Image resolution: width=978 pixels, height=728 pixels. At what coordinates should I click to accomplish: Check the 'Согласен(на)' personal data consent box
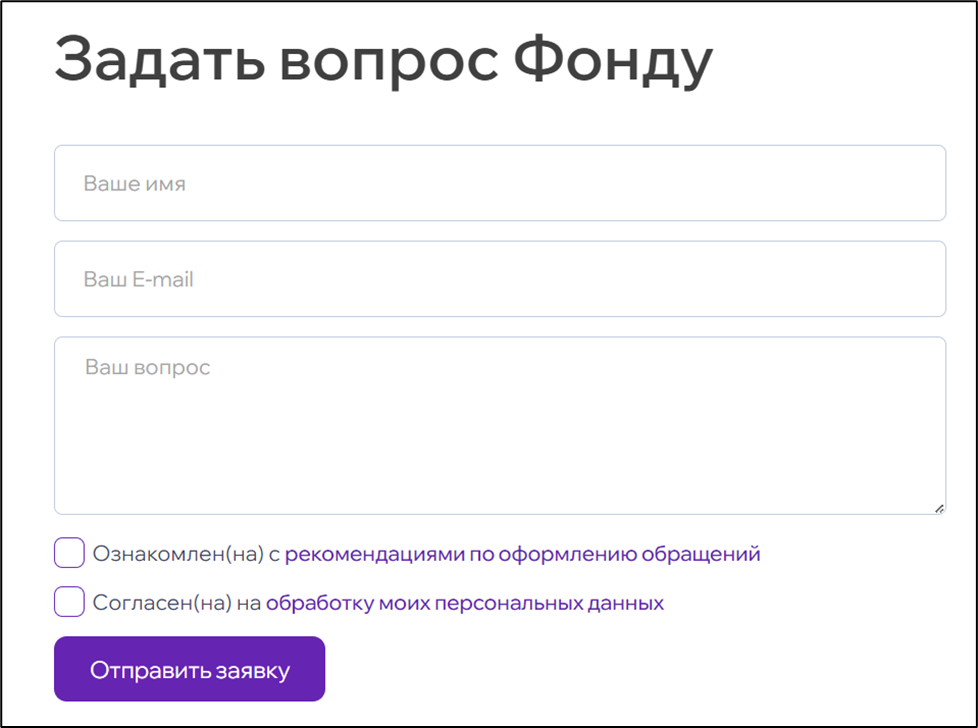69,601
